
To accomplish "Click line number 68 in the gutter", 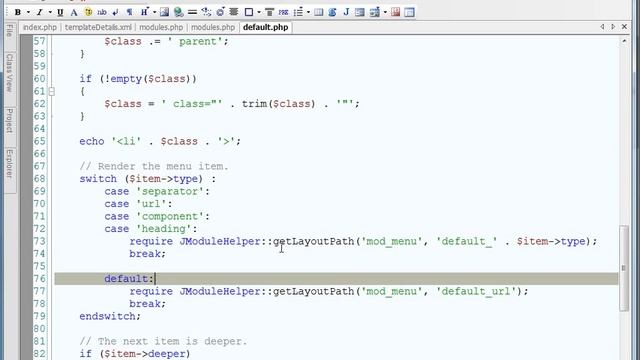I will pos(40,179).
